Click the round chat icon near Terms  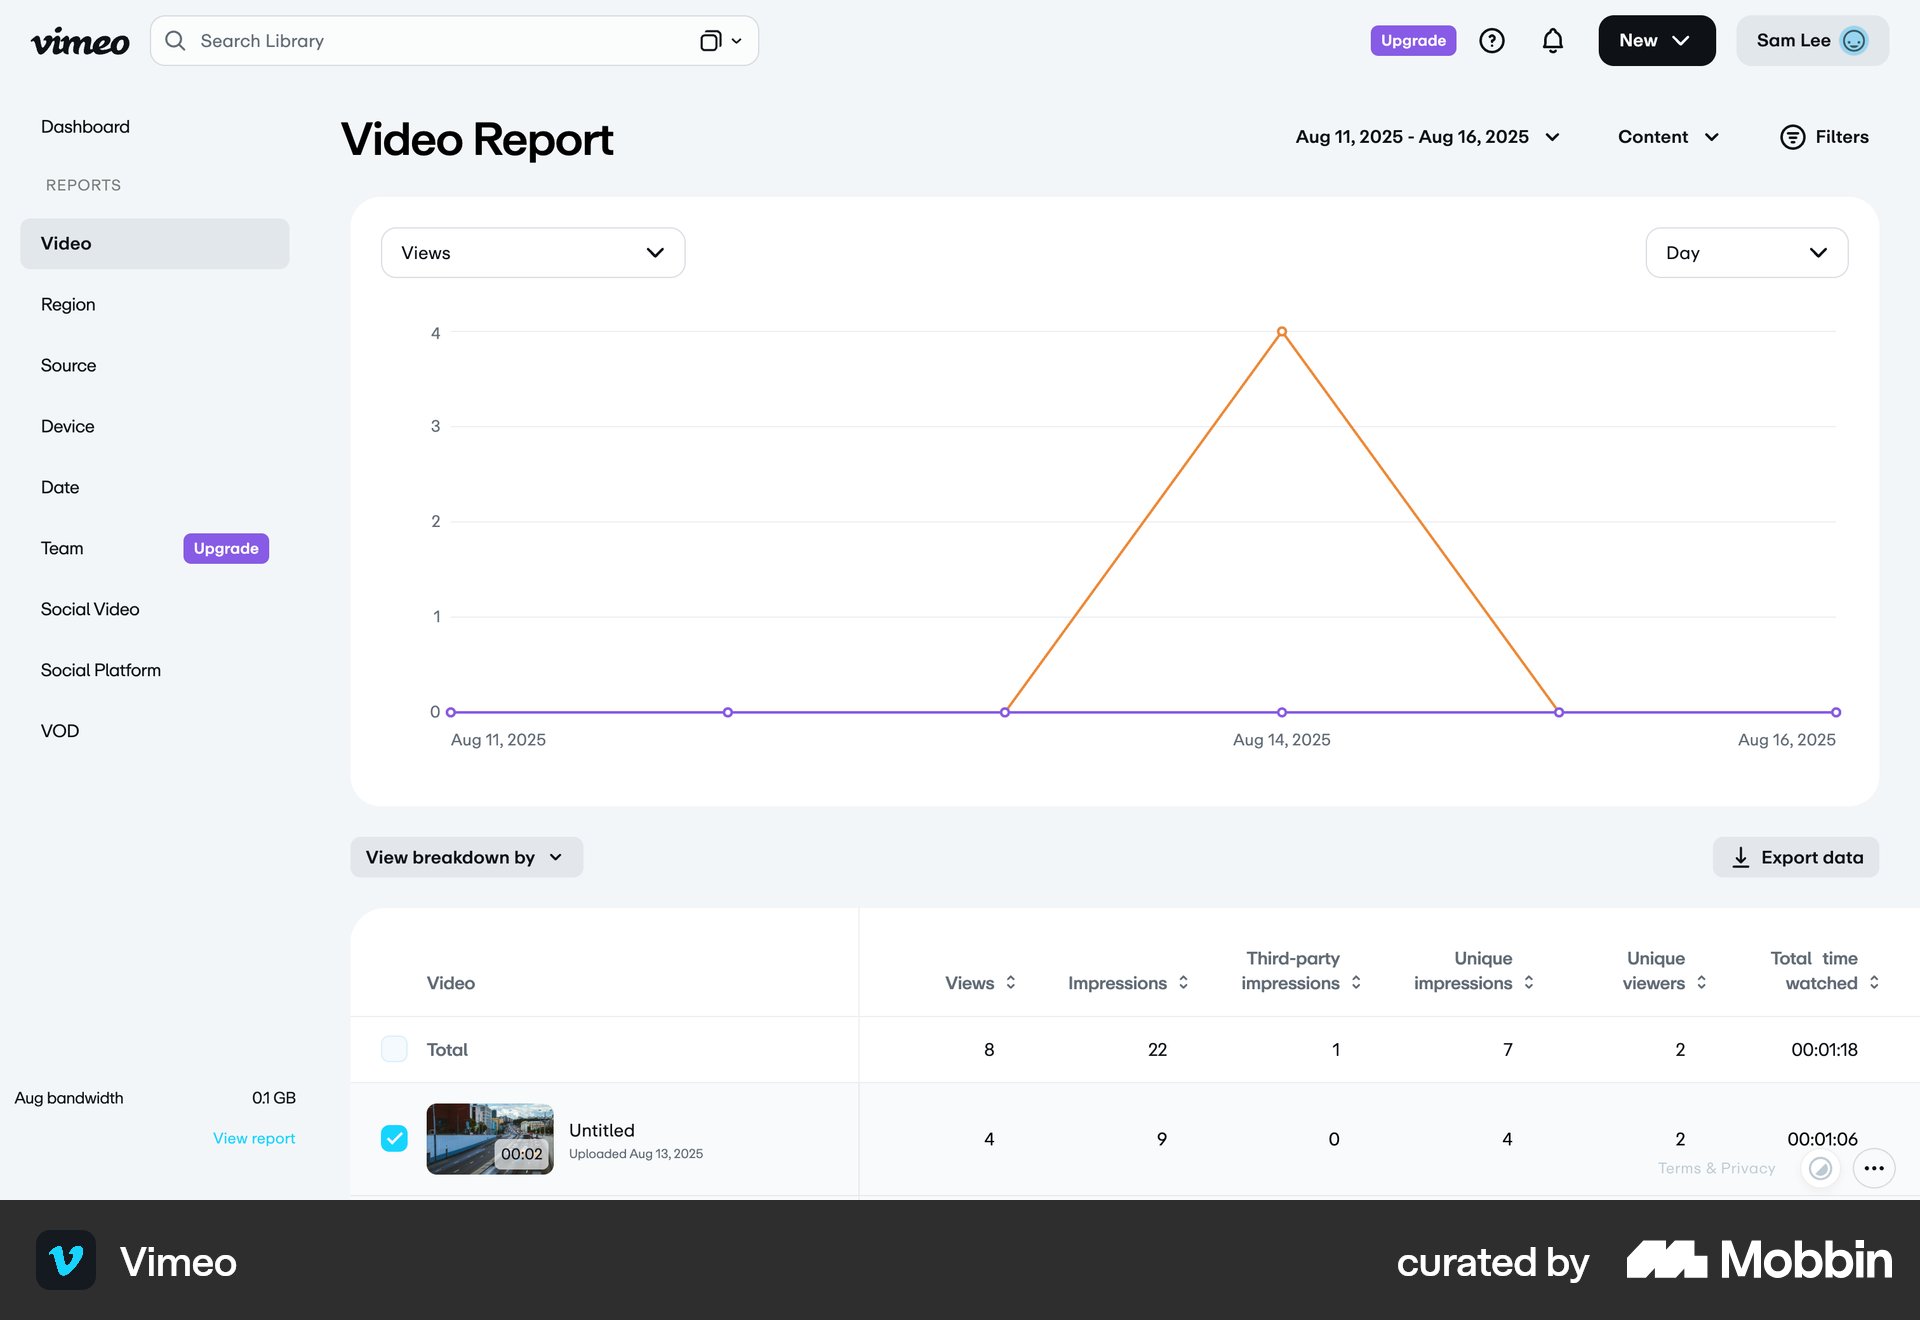(1821, 1168)
